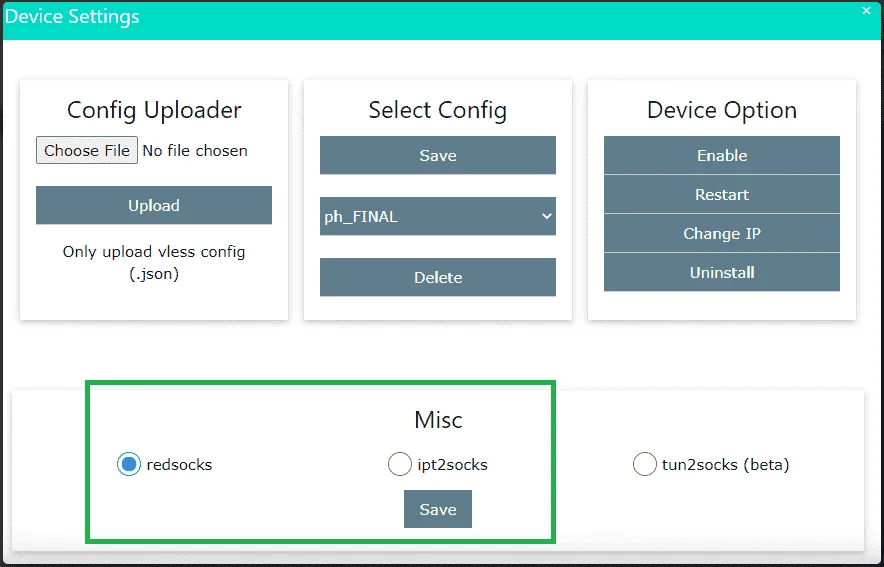
Task: Click Enable under Device Option
Action: click(722, 155)
